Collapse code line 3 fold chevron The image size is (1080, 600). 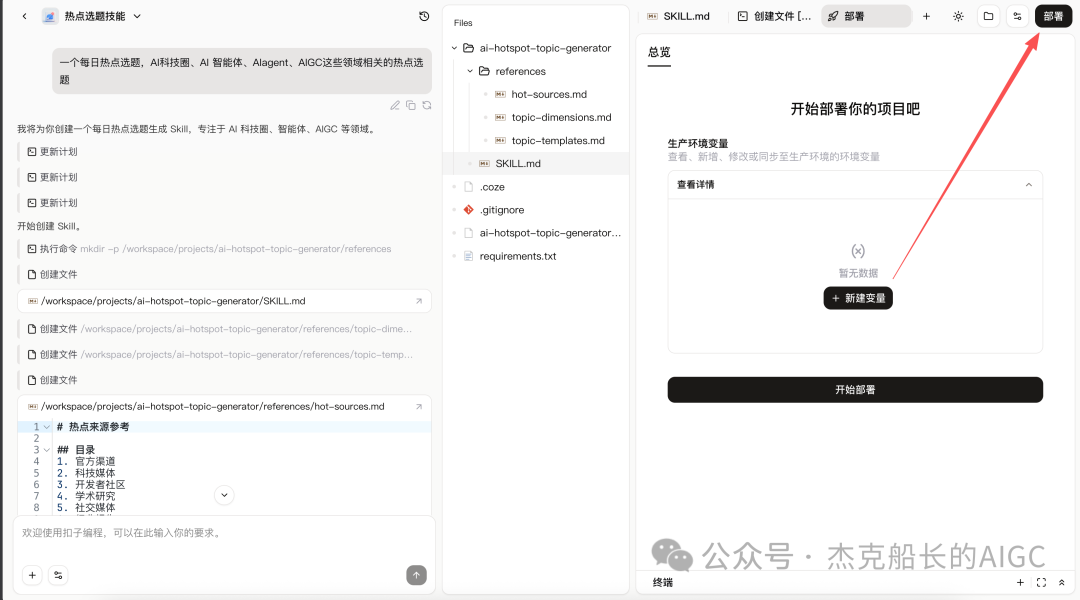tap(47, 450)
